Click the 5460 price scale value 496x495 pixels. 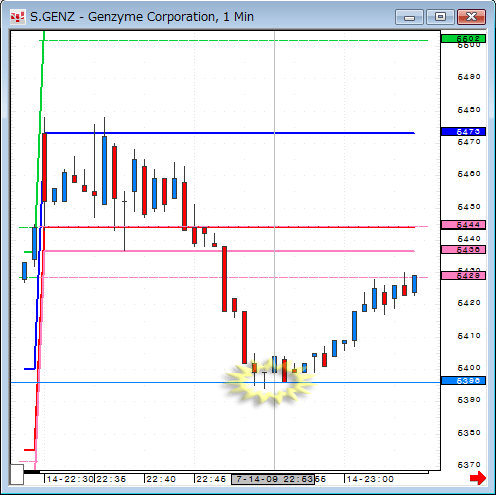click(x=469, y=174)
